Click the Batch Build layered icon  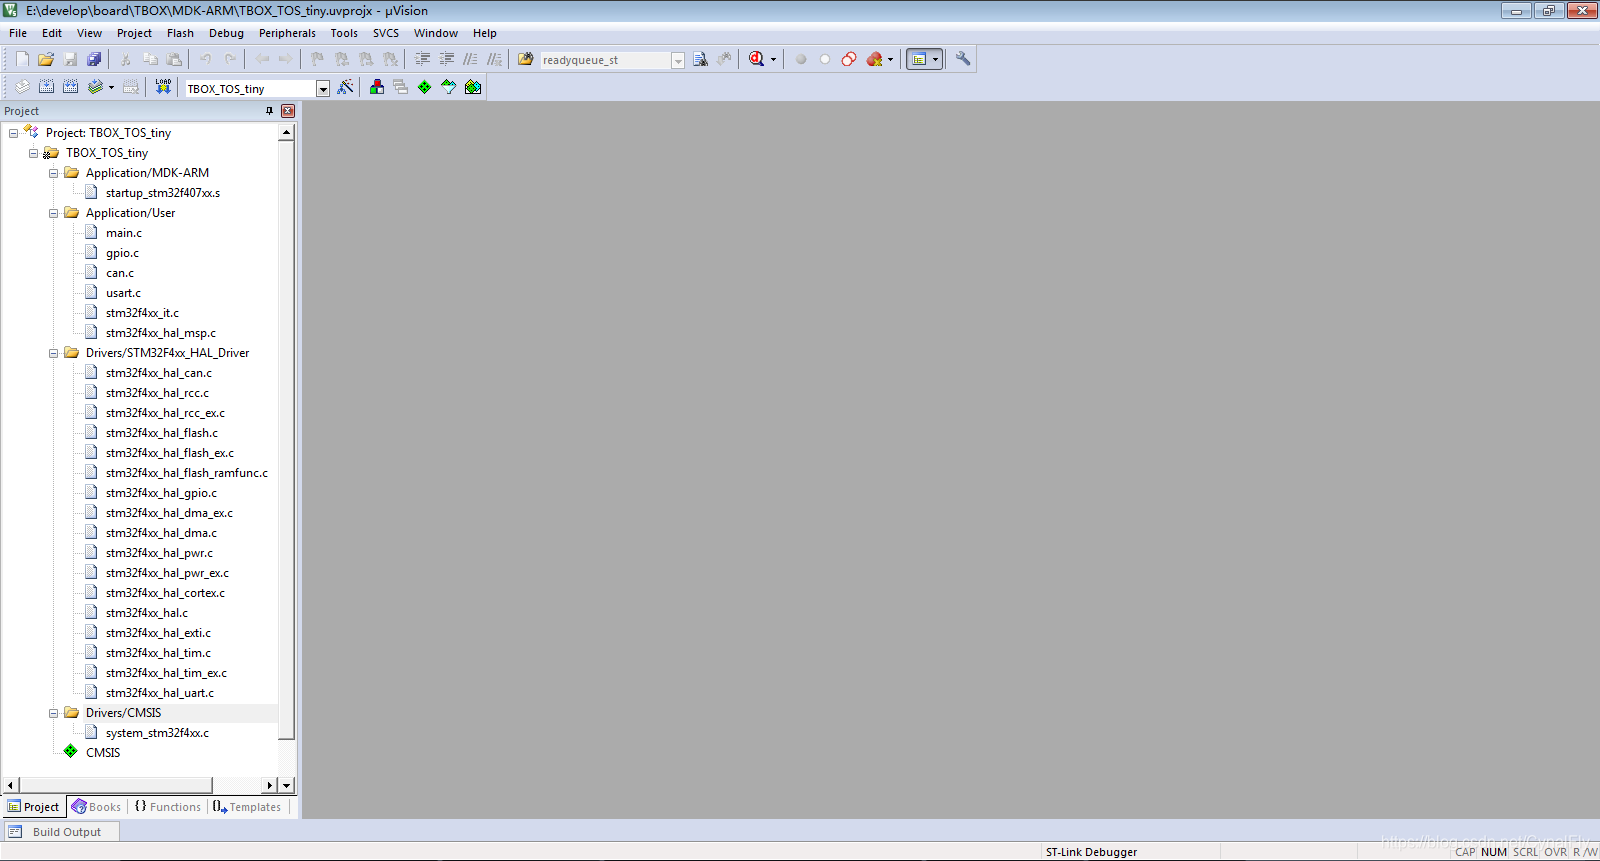(x=95, y=87)
